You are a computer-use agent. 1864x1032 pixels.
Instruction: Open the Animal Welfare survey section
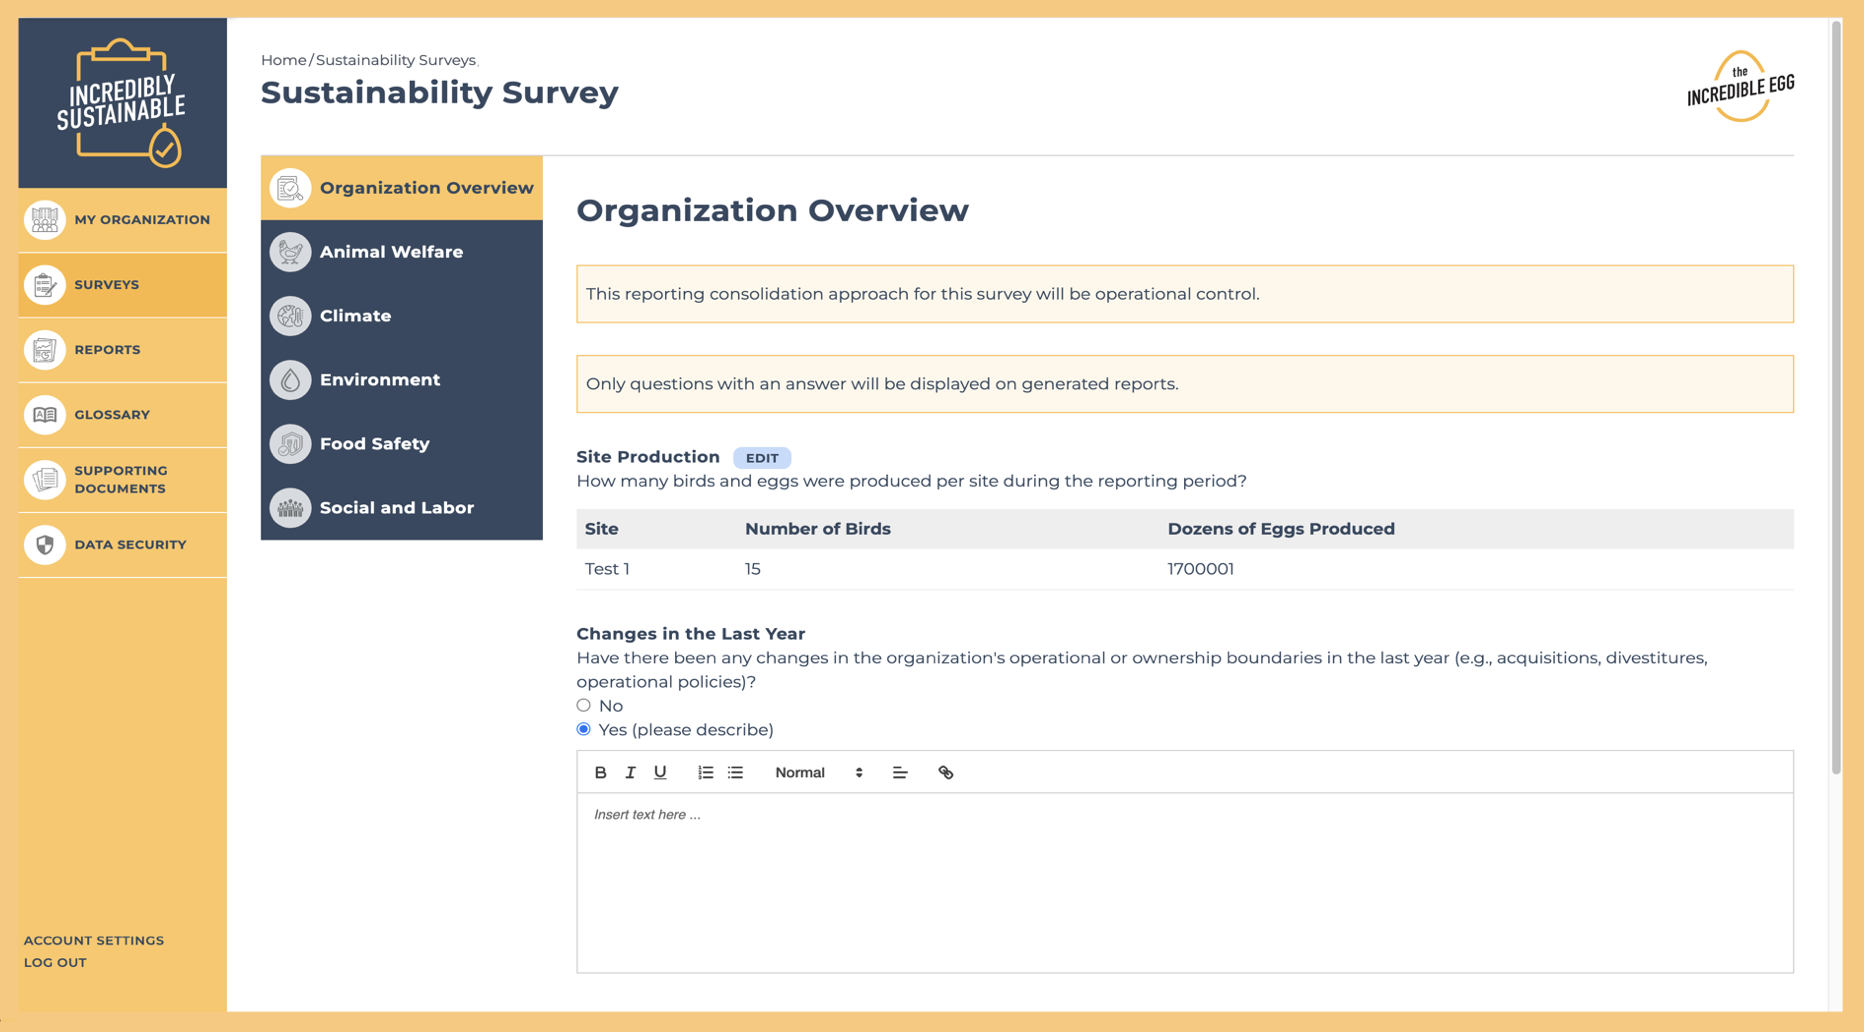[391, 252]
